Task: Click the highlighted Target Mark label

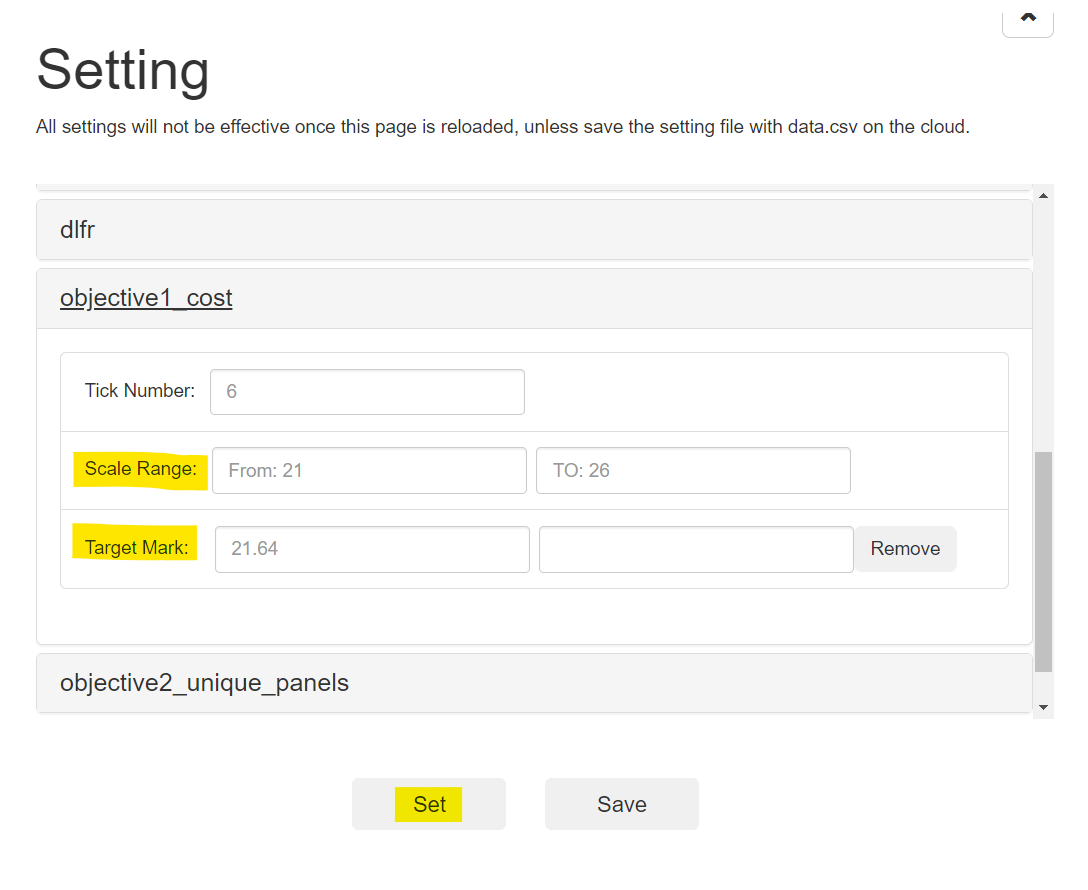Action: (135, 547)
